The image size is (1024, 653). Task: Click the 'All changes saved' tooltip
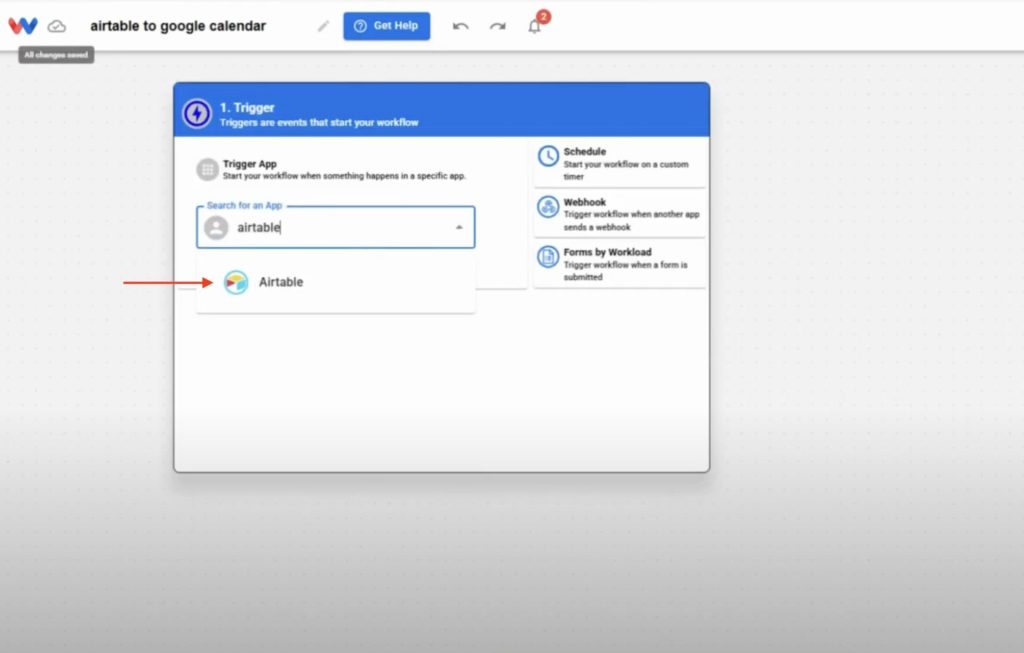coord(56,55)
